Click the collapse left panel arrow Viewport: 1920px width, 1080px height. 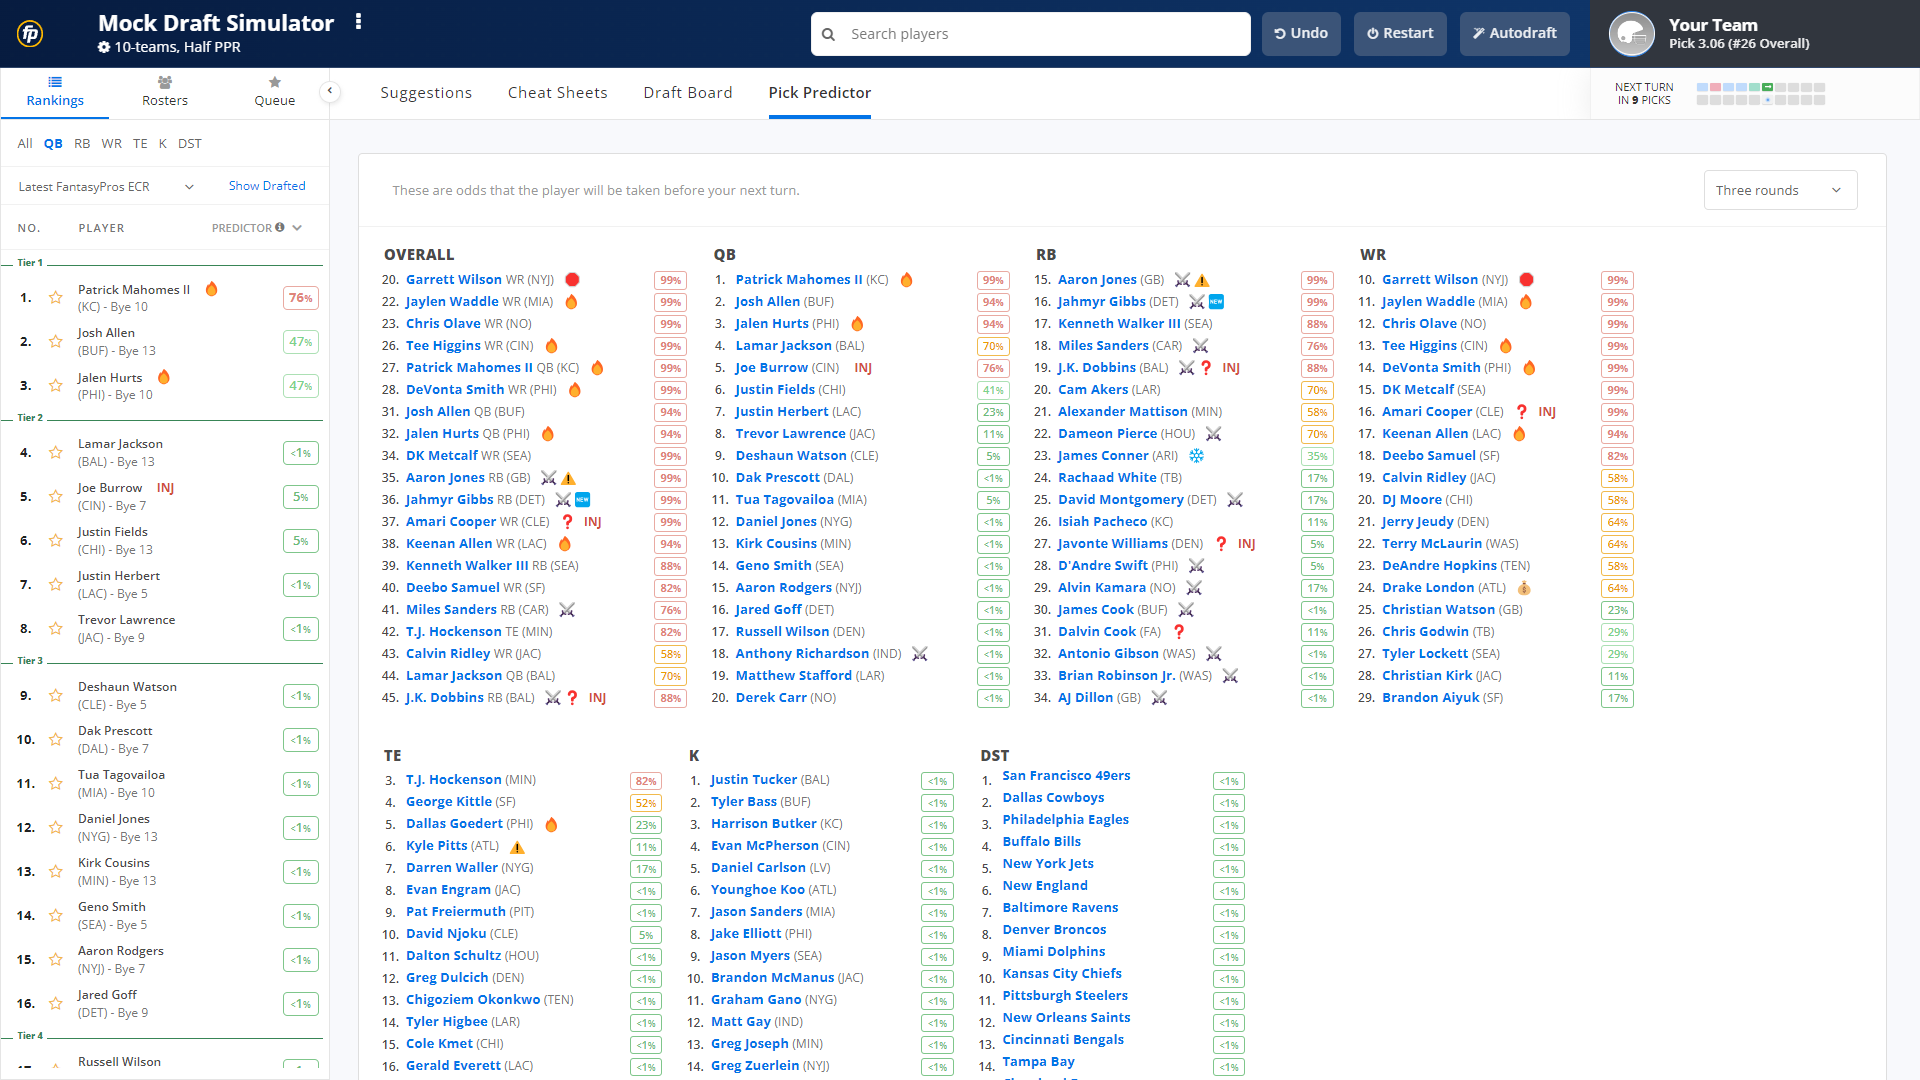tap(330, 91)
